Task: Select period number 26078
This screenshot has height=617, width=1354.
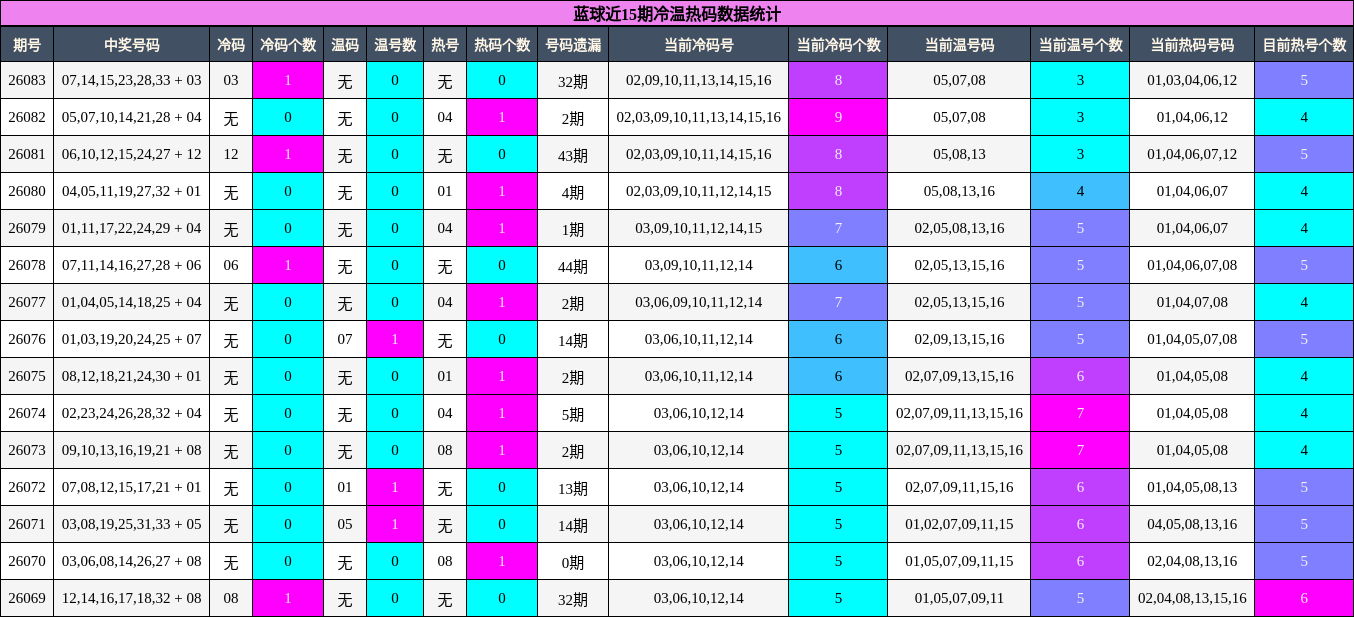Action: click(x=27, y=265)
